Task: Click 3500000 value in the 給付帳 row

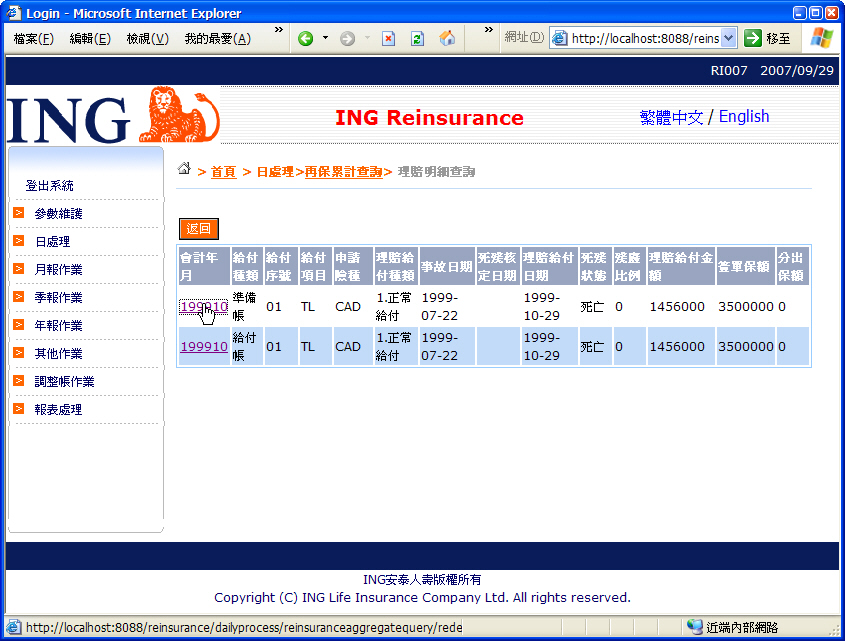Action: (745, 347)
